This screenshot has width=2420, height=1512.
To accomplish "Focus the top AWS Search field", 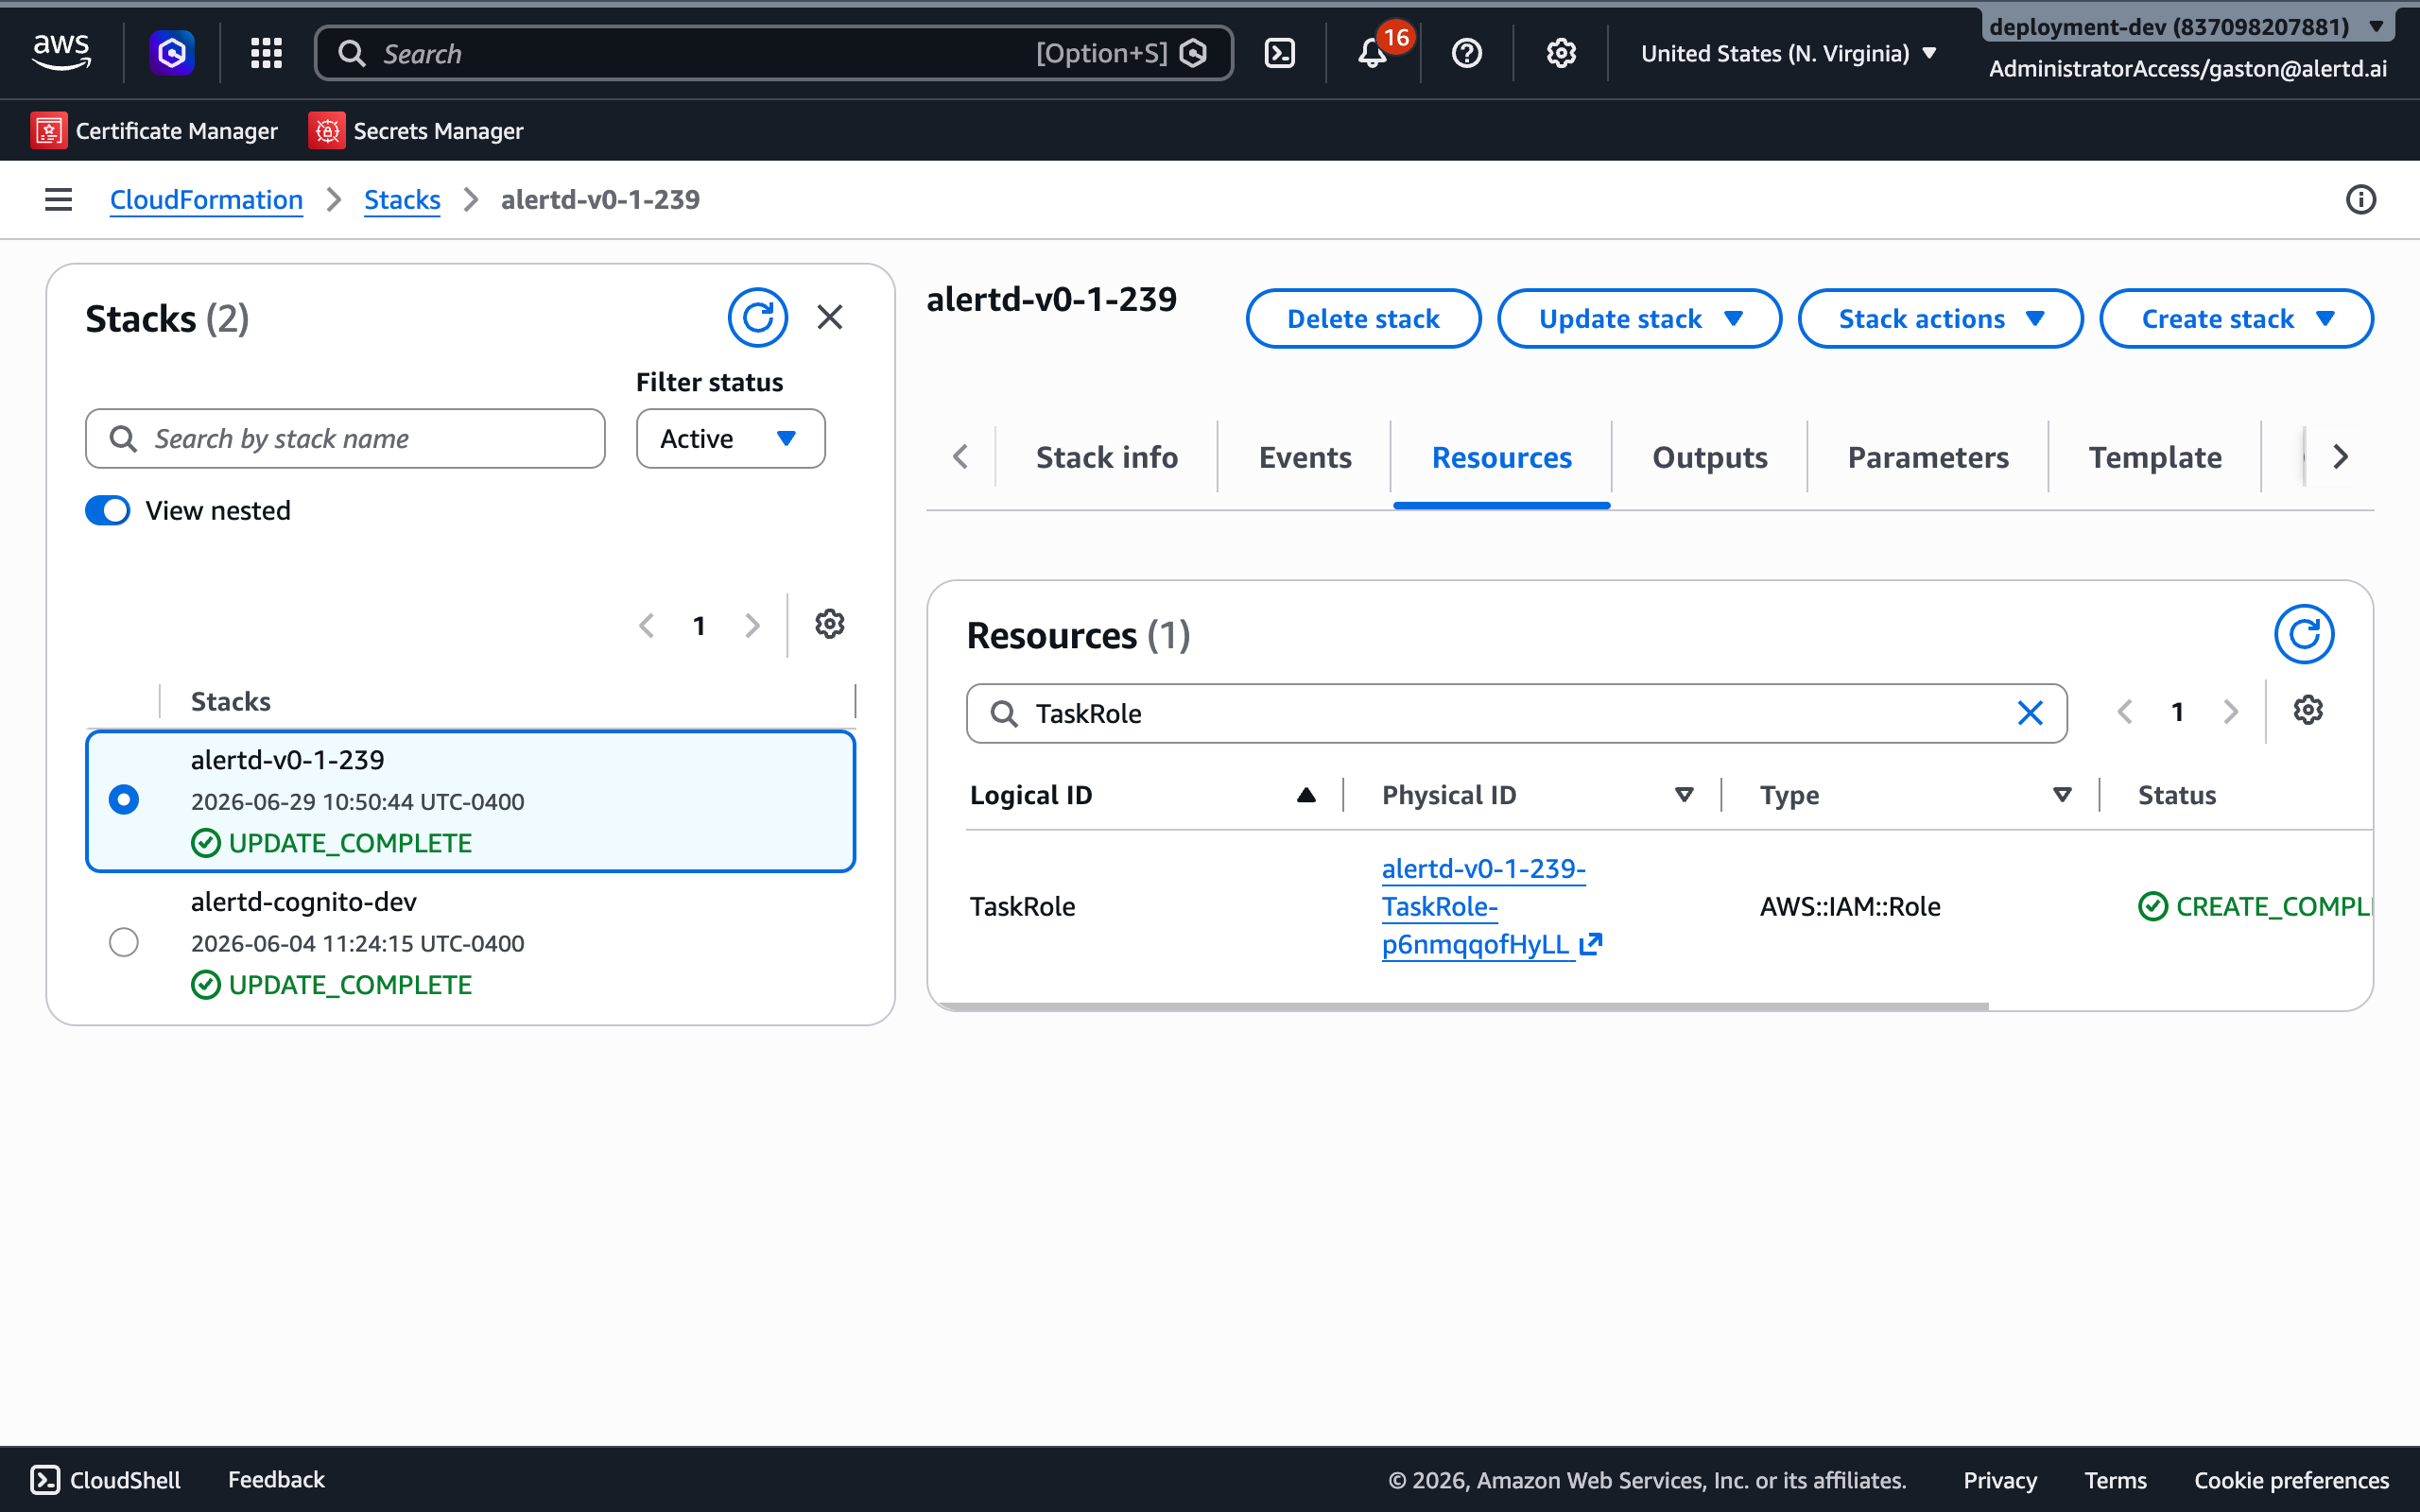I will [774, 53].
